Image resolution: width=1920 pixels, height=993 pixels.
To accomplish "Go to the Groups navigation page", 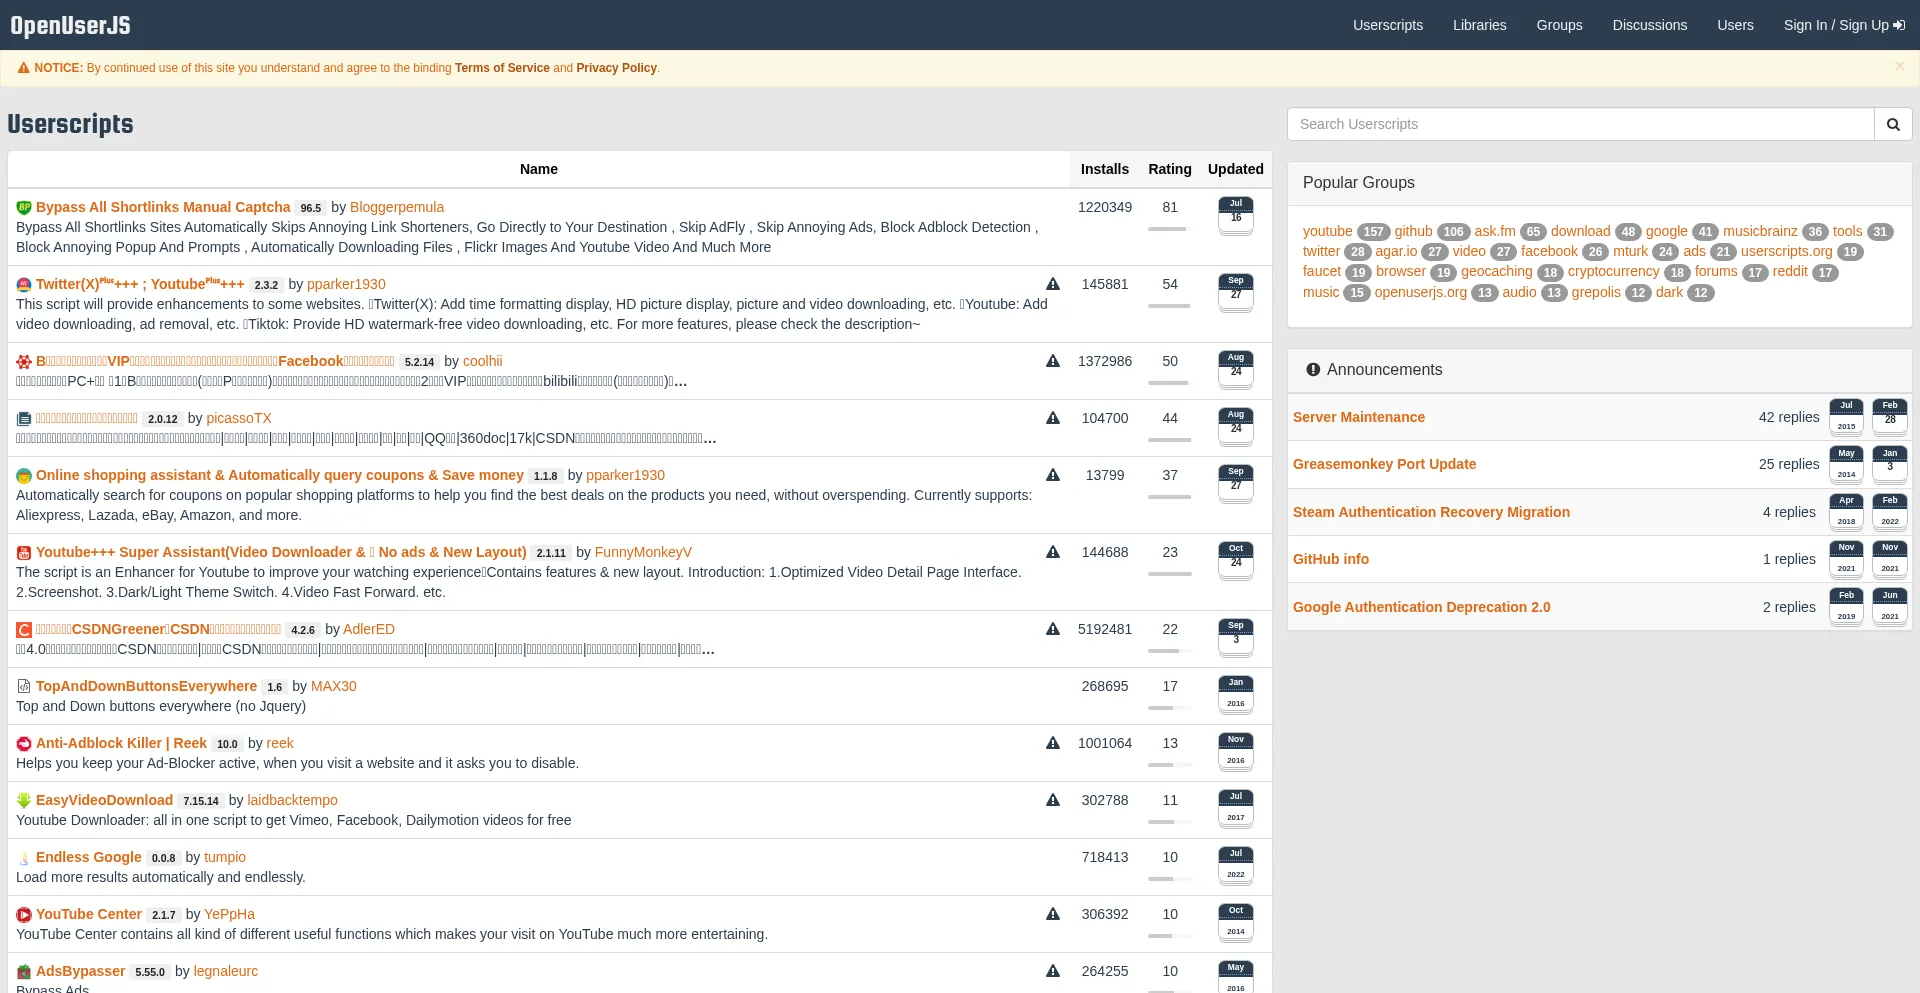I will [x=1559, y=25].
